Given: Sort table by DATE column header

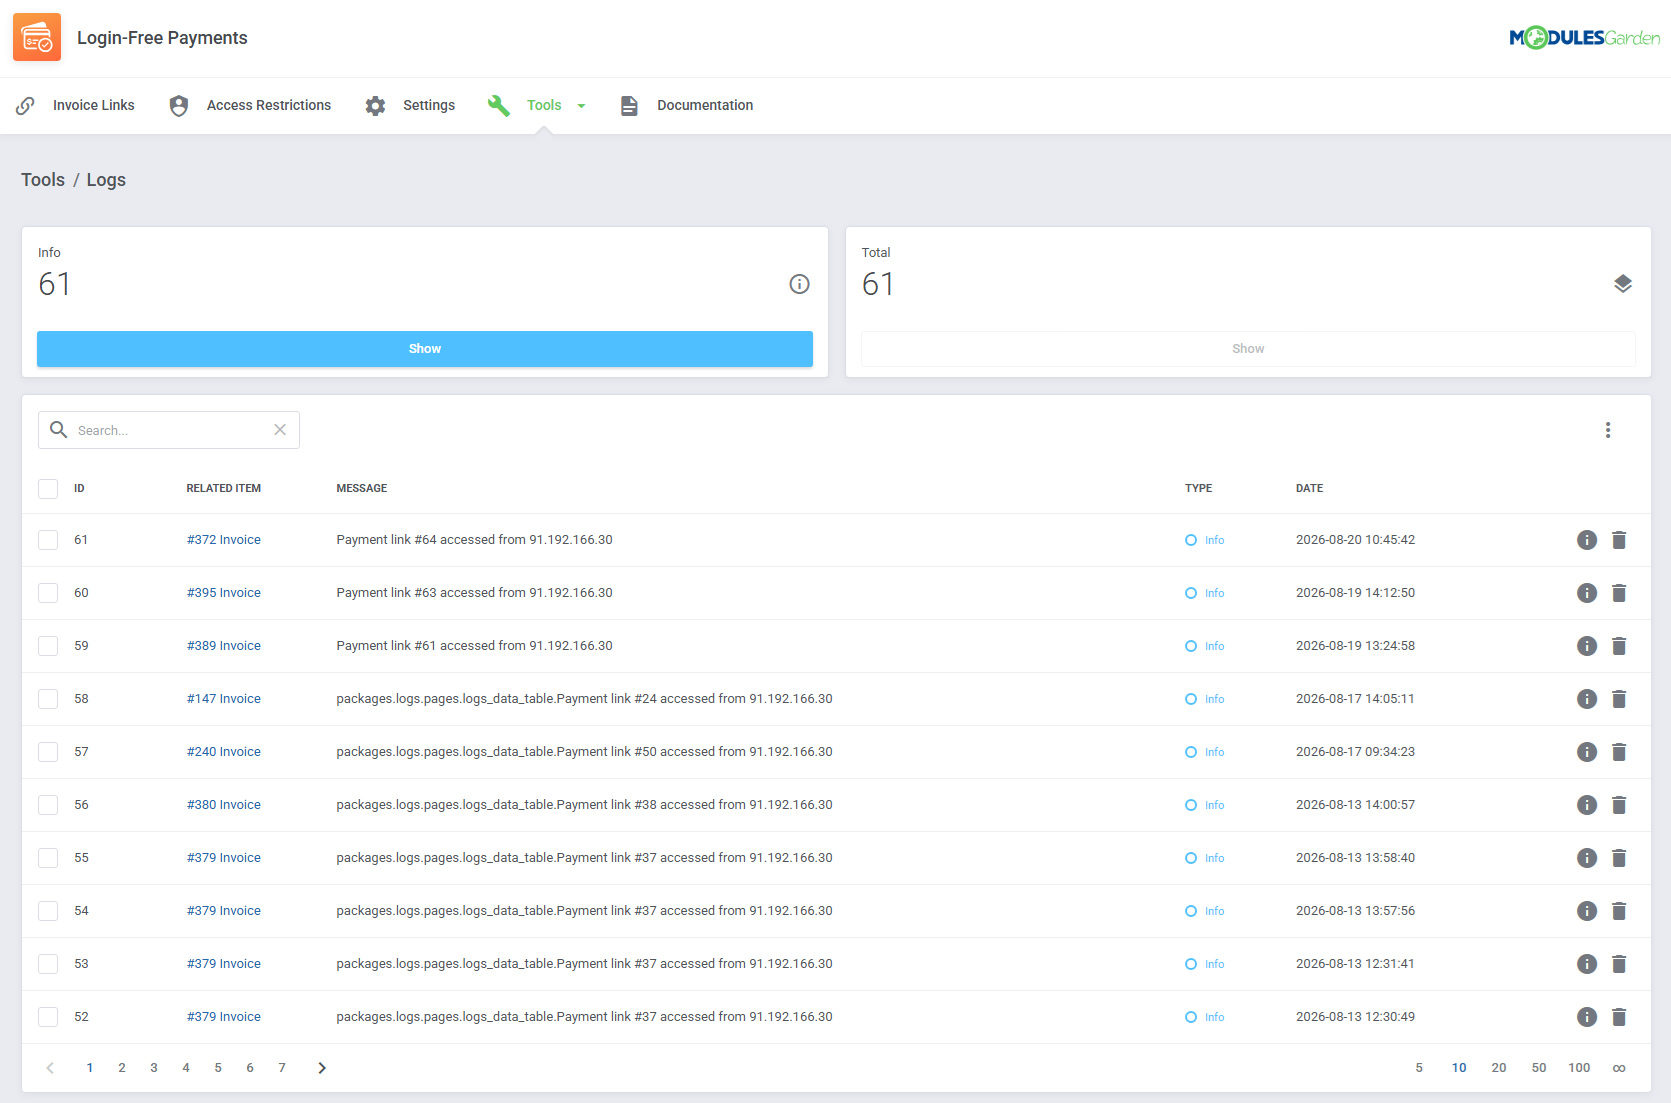Looking at the screenshot, I should (1309, 489).
